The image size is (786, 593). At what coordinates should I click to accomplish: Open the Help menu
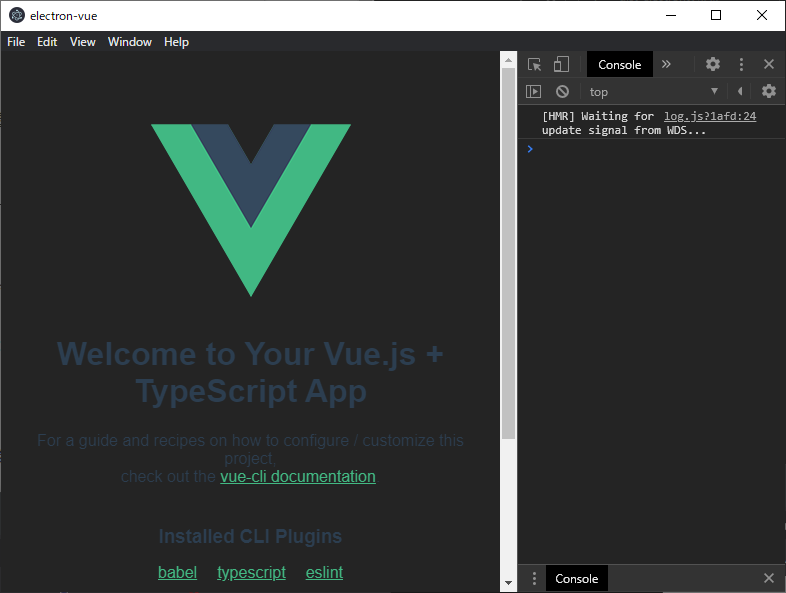[176, 42]
